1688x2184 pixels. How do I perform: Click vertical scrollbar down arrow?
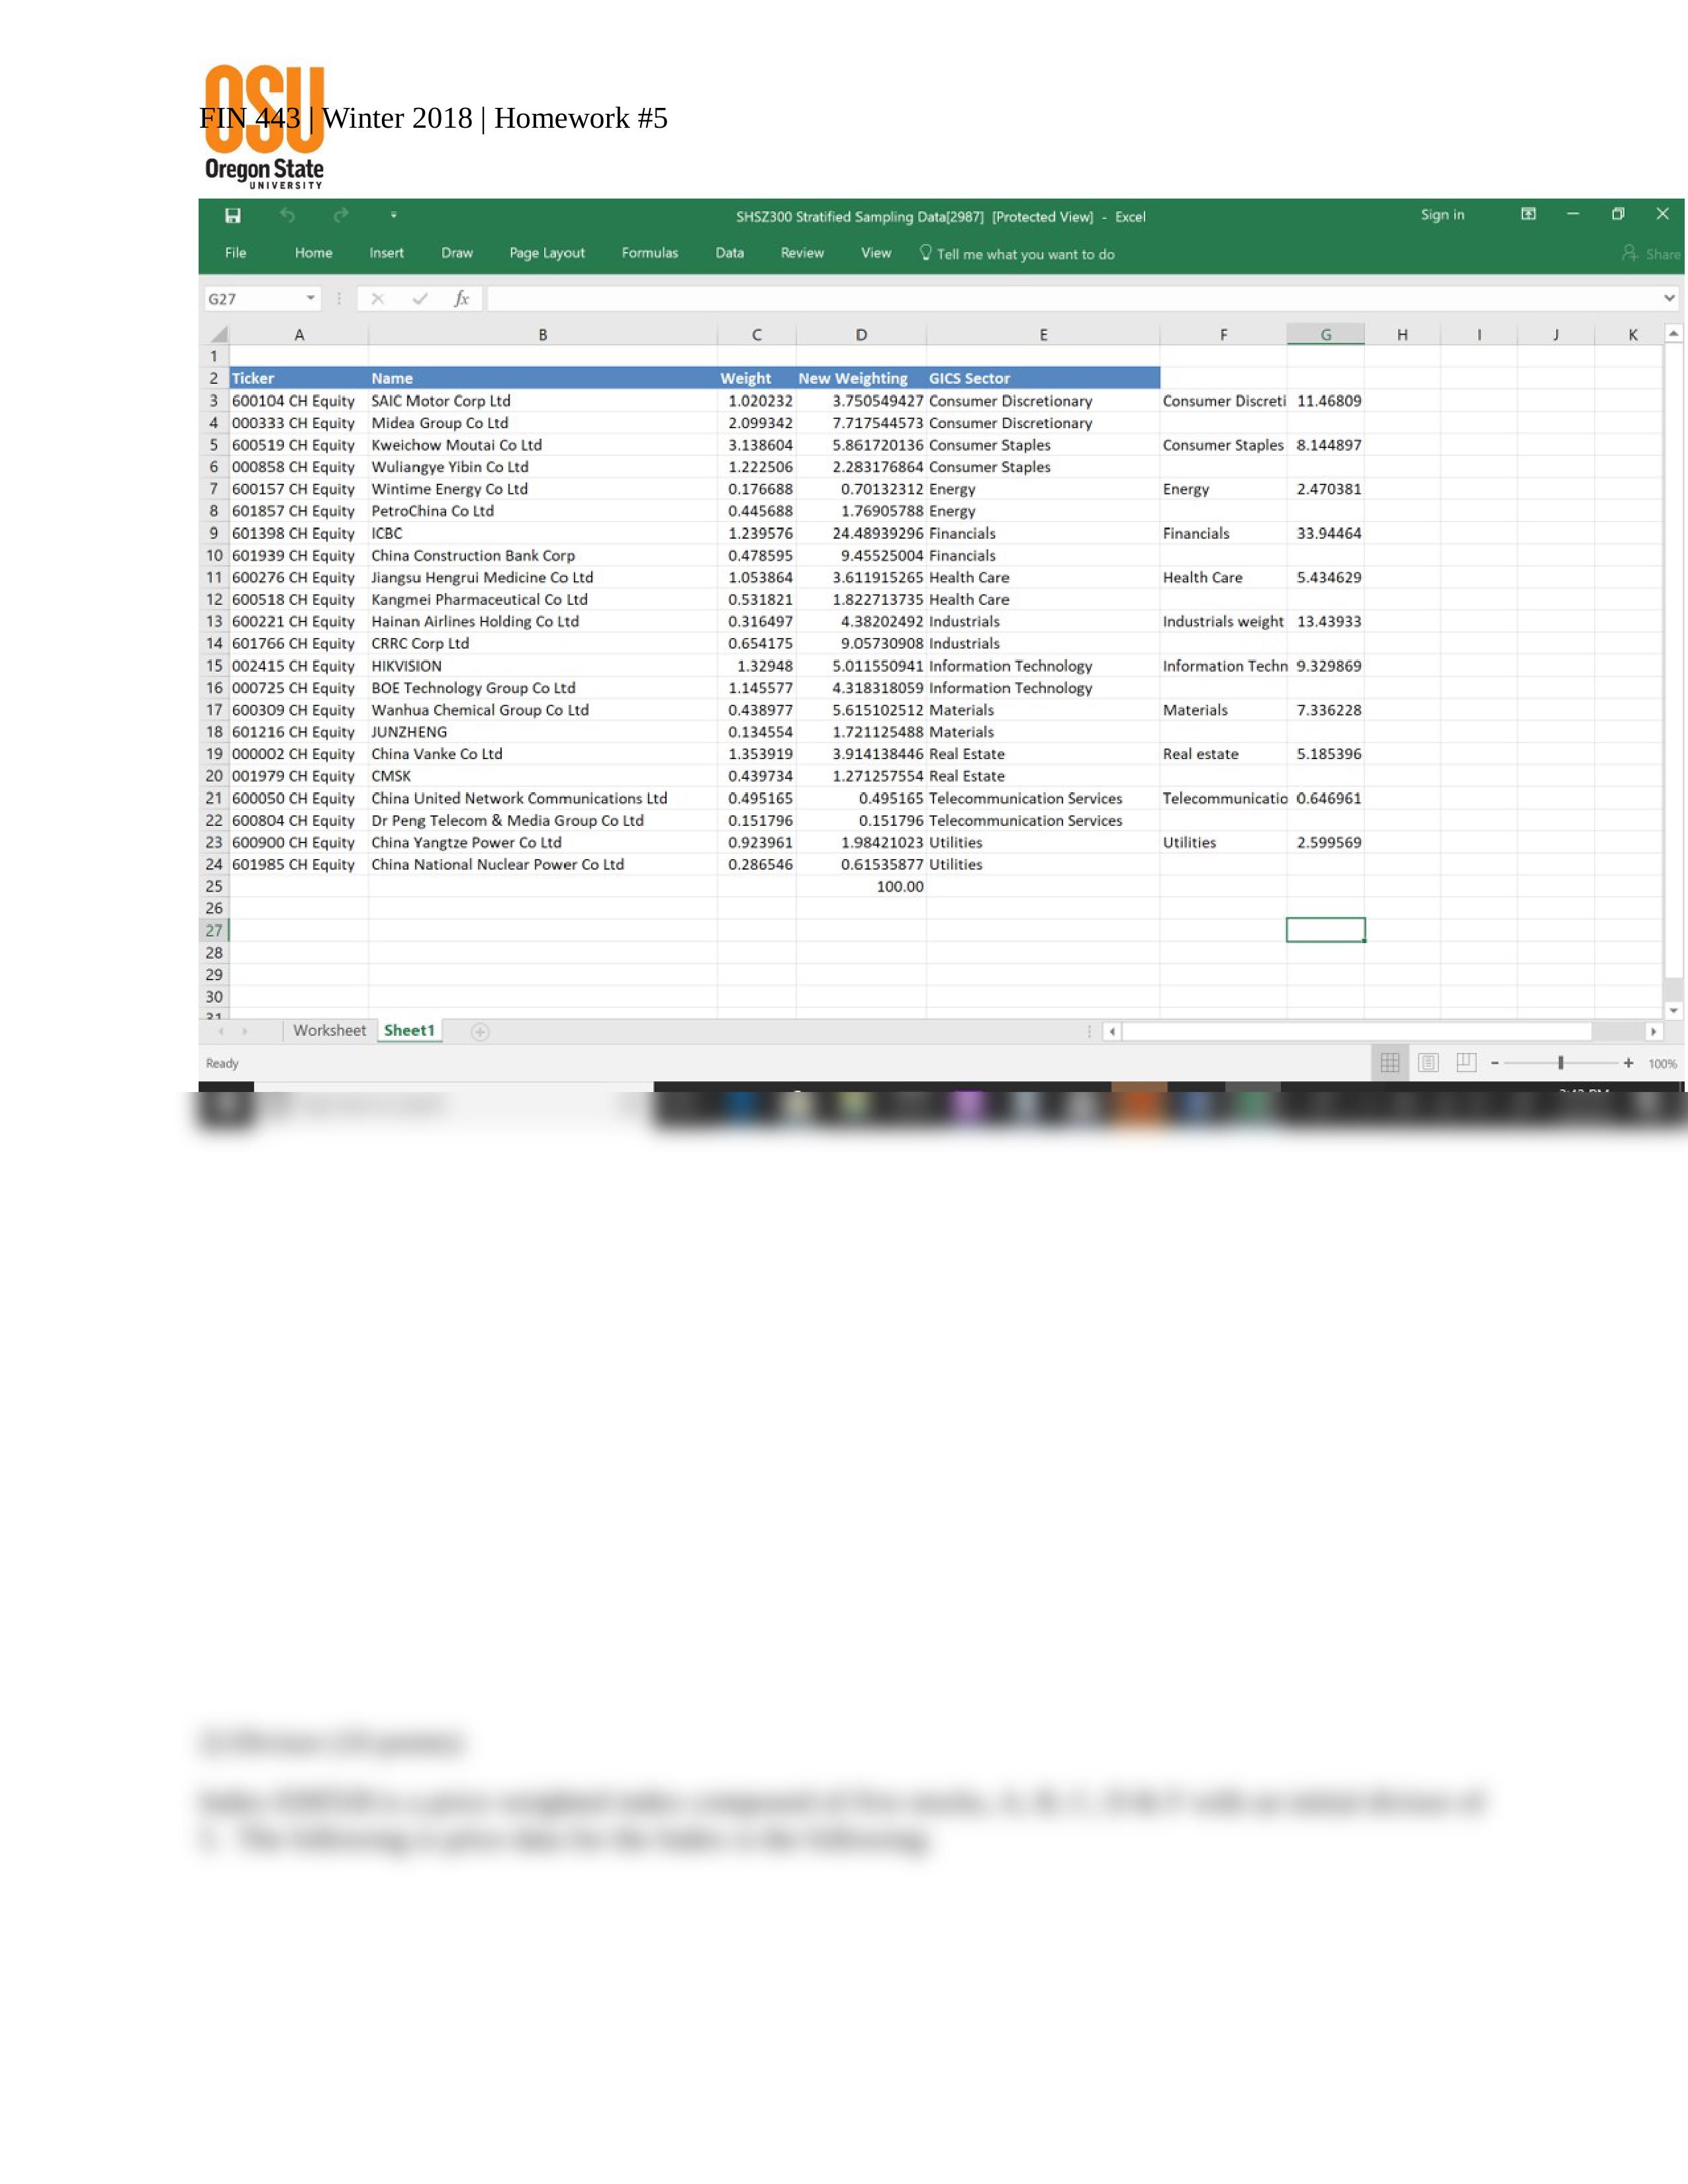(x=1673, y=1010)
